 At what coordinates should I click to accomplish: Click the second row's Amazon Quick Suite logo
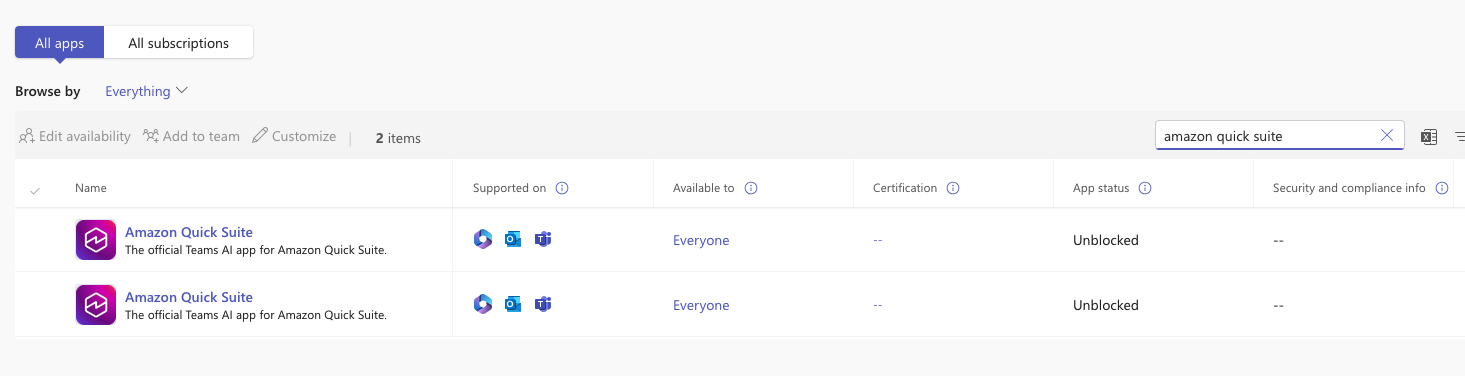point(96,305)
